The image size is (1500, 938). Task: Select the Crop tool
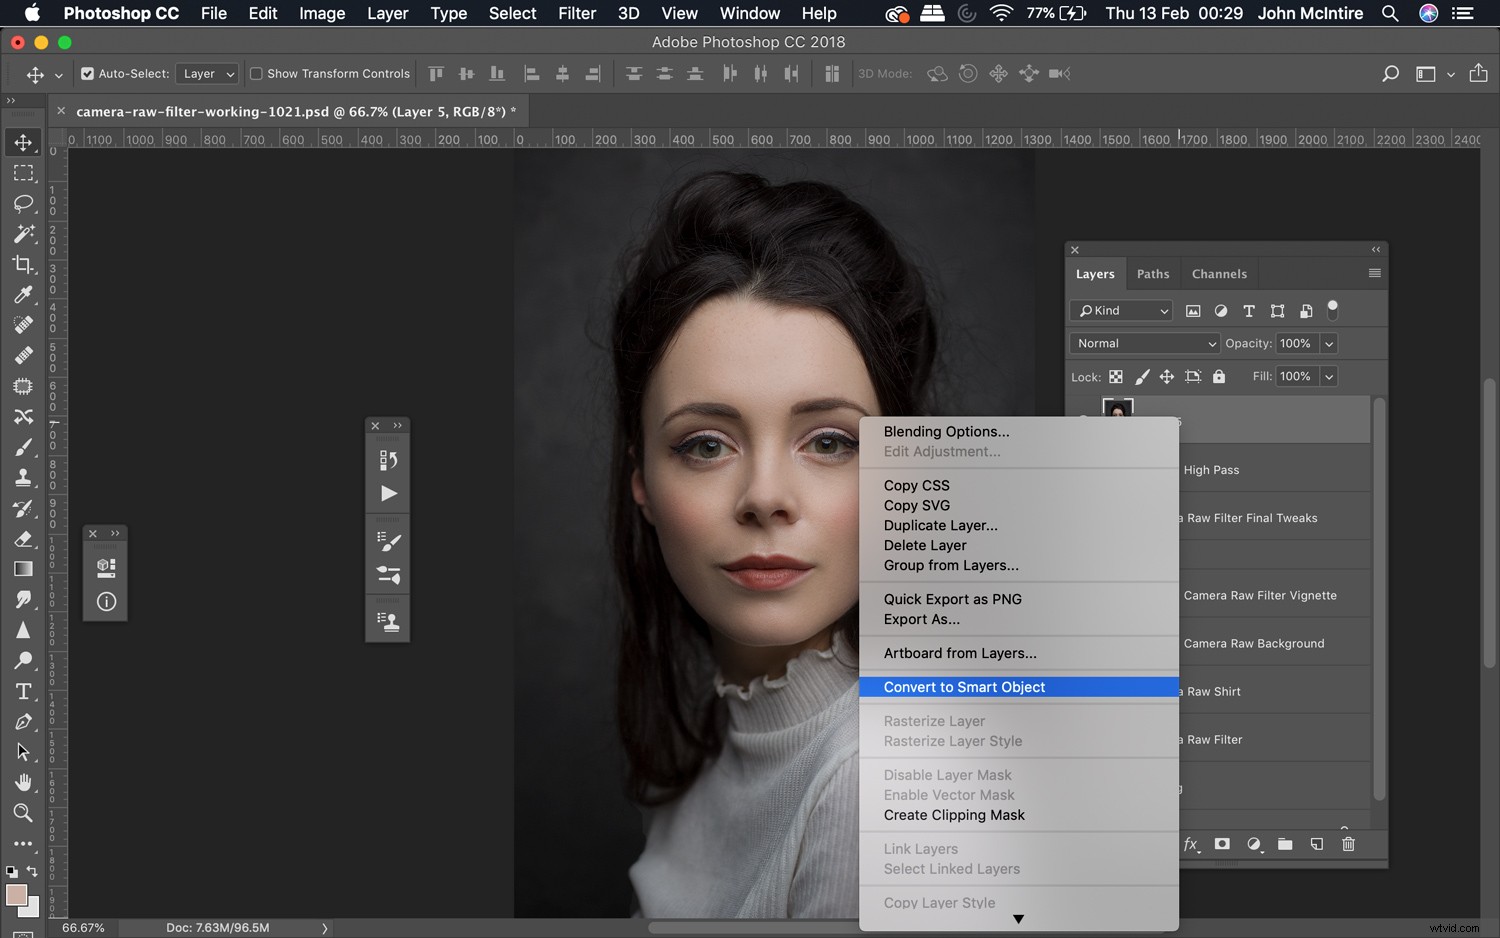pyautogui.click(x=24, y=265)
